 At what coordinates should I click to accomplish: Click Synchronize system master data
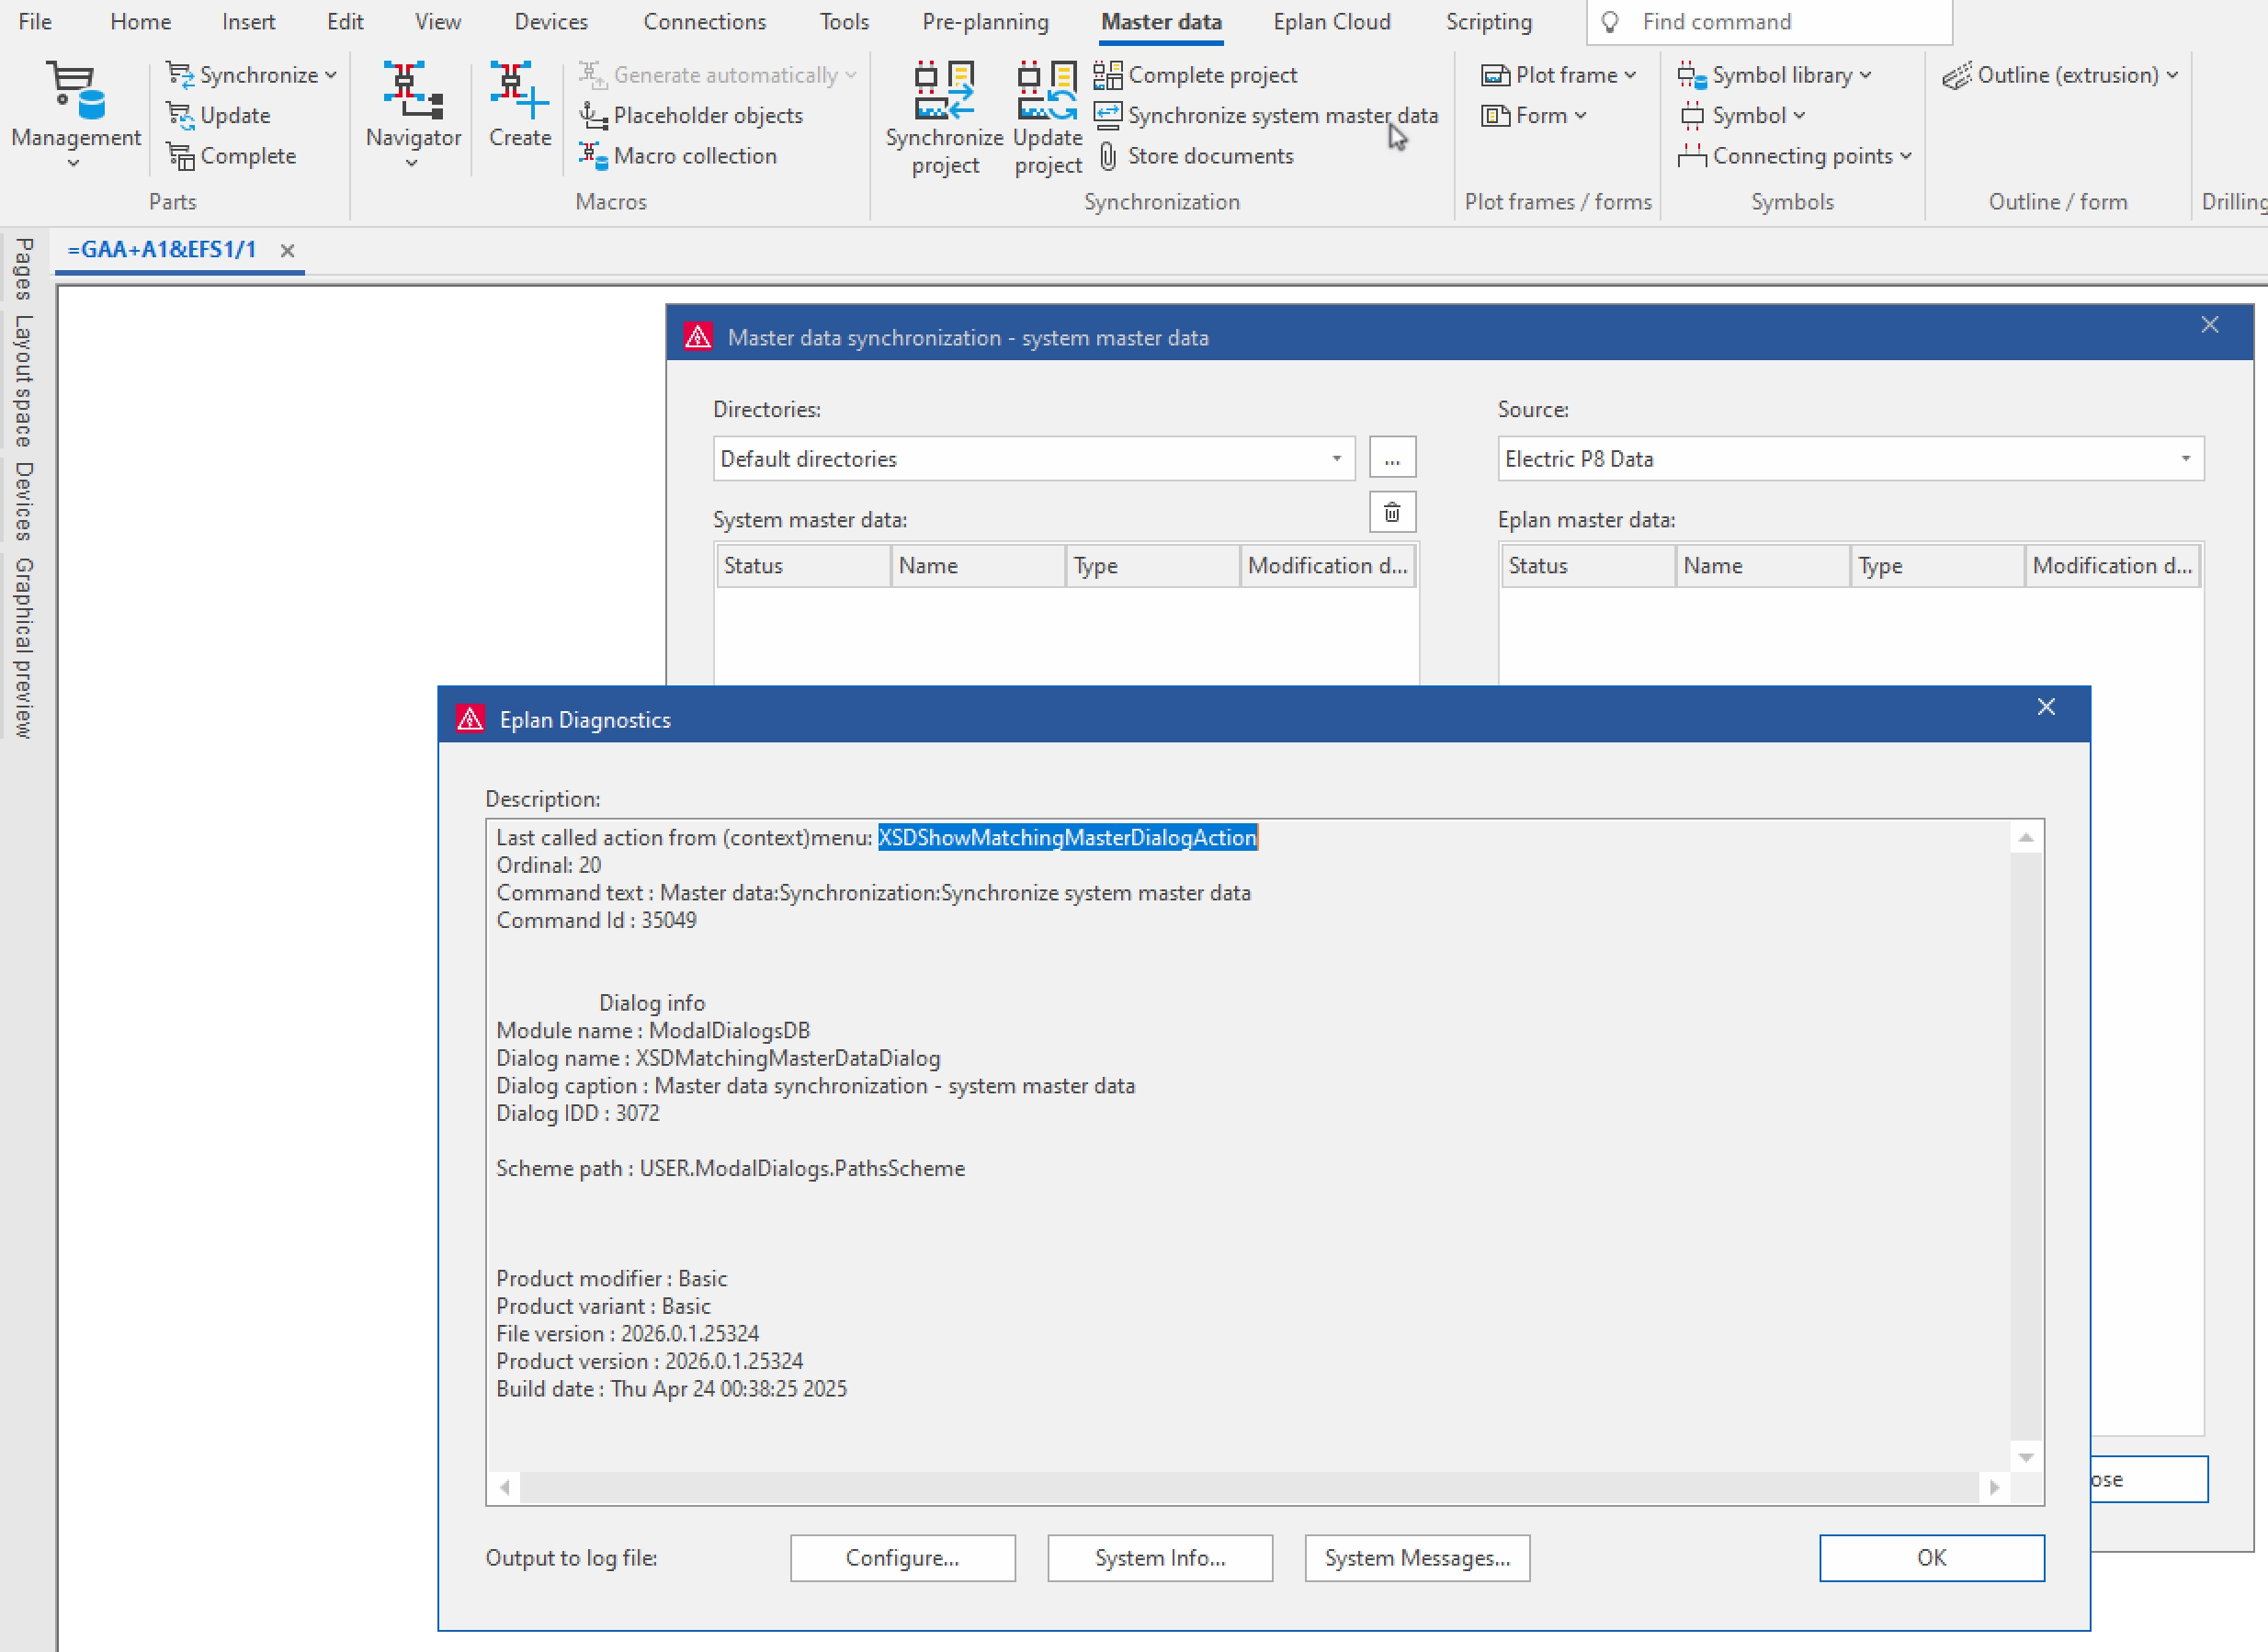coord(1266,115)
